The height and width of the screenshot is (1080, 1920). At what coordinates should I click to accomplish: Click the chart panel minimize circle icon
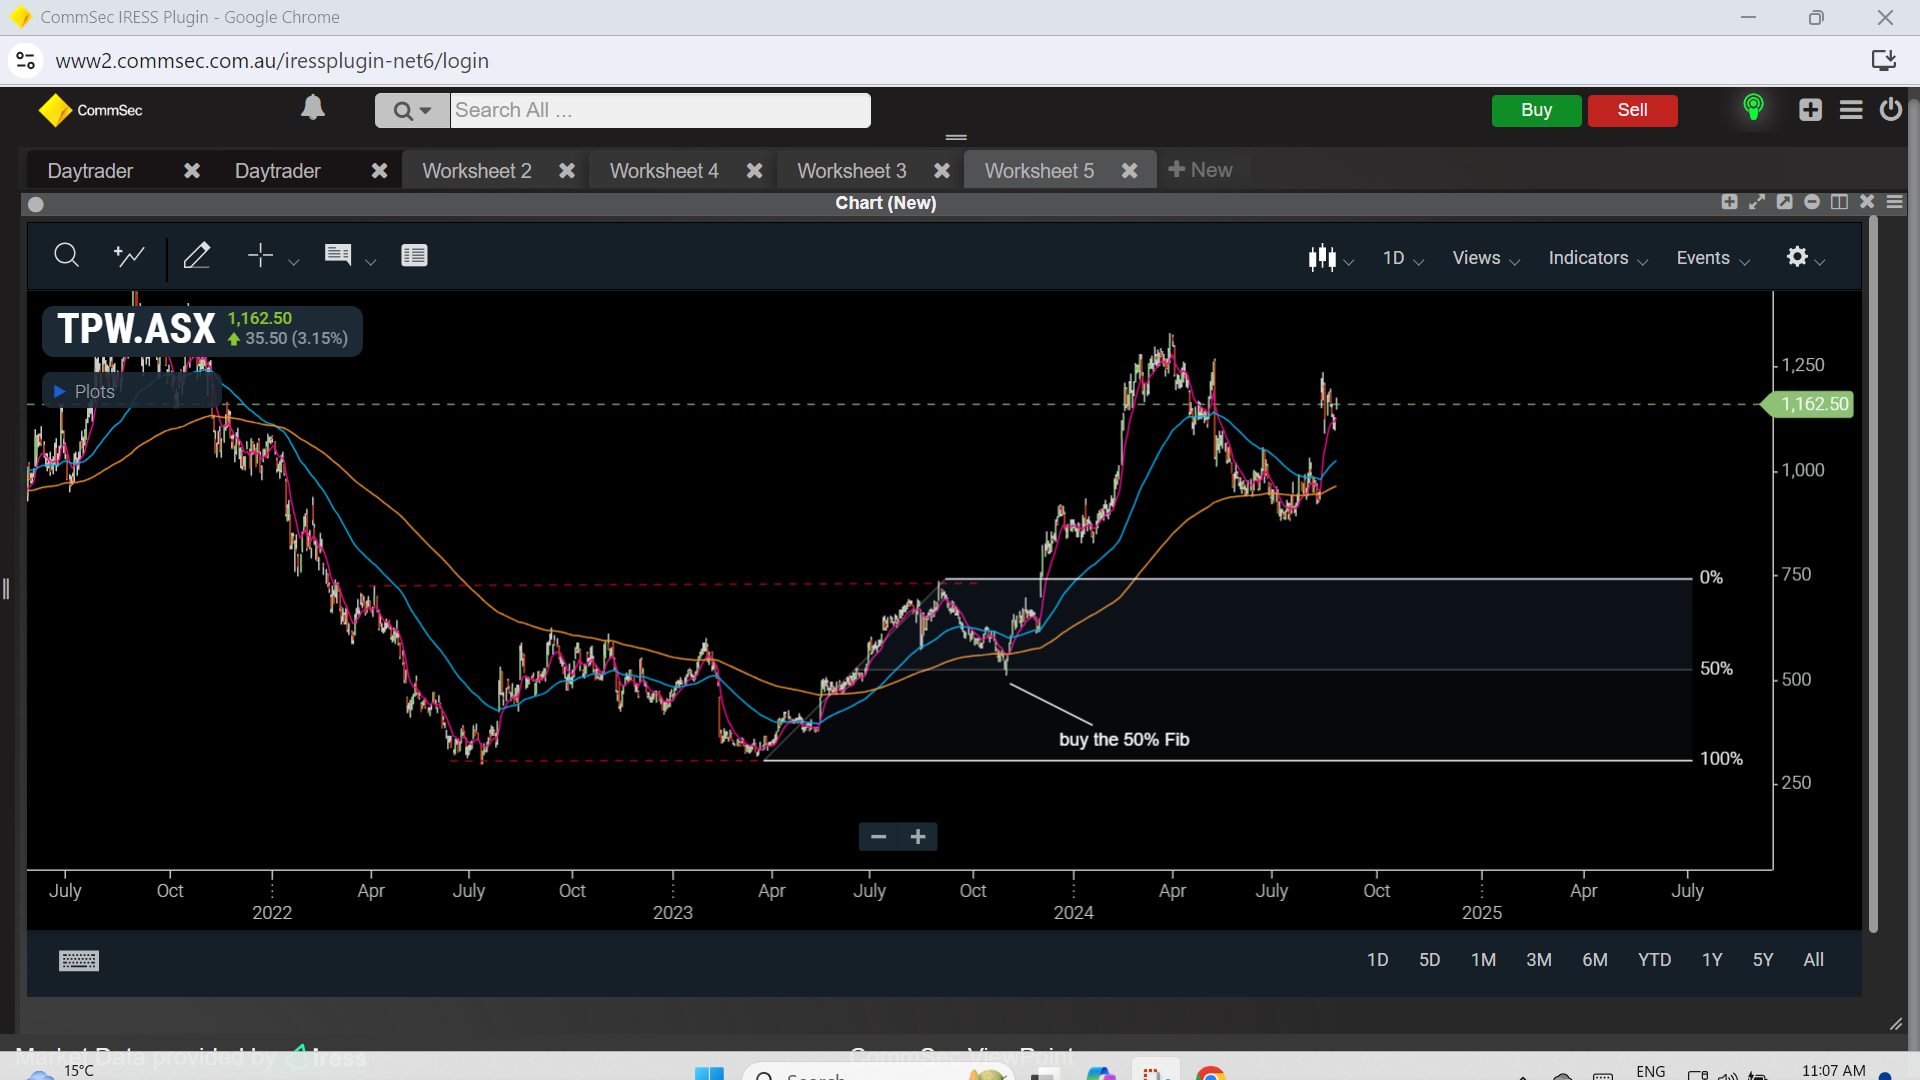[x=1811, y=202]
